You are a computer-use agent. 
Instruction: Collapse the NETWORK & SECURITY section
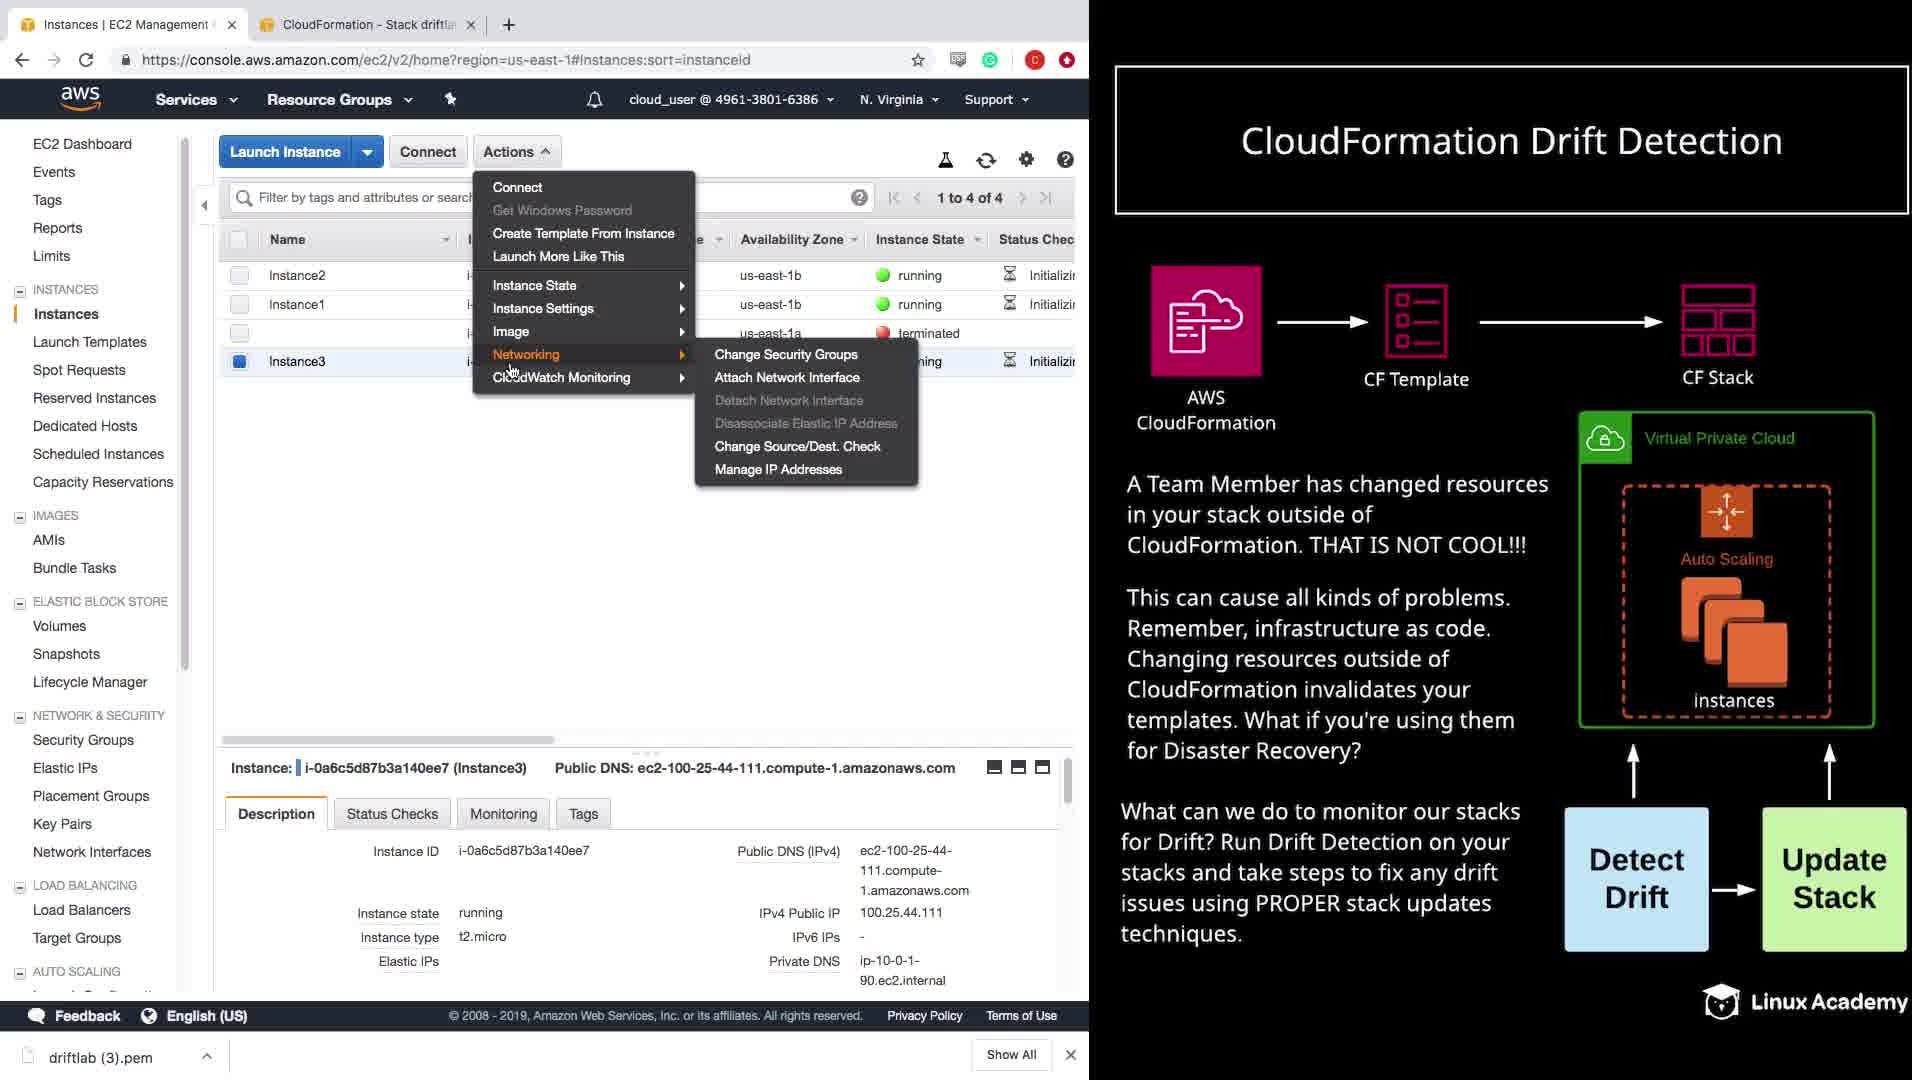[x=19, y=717]
